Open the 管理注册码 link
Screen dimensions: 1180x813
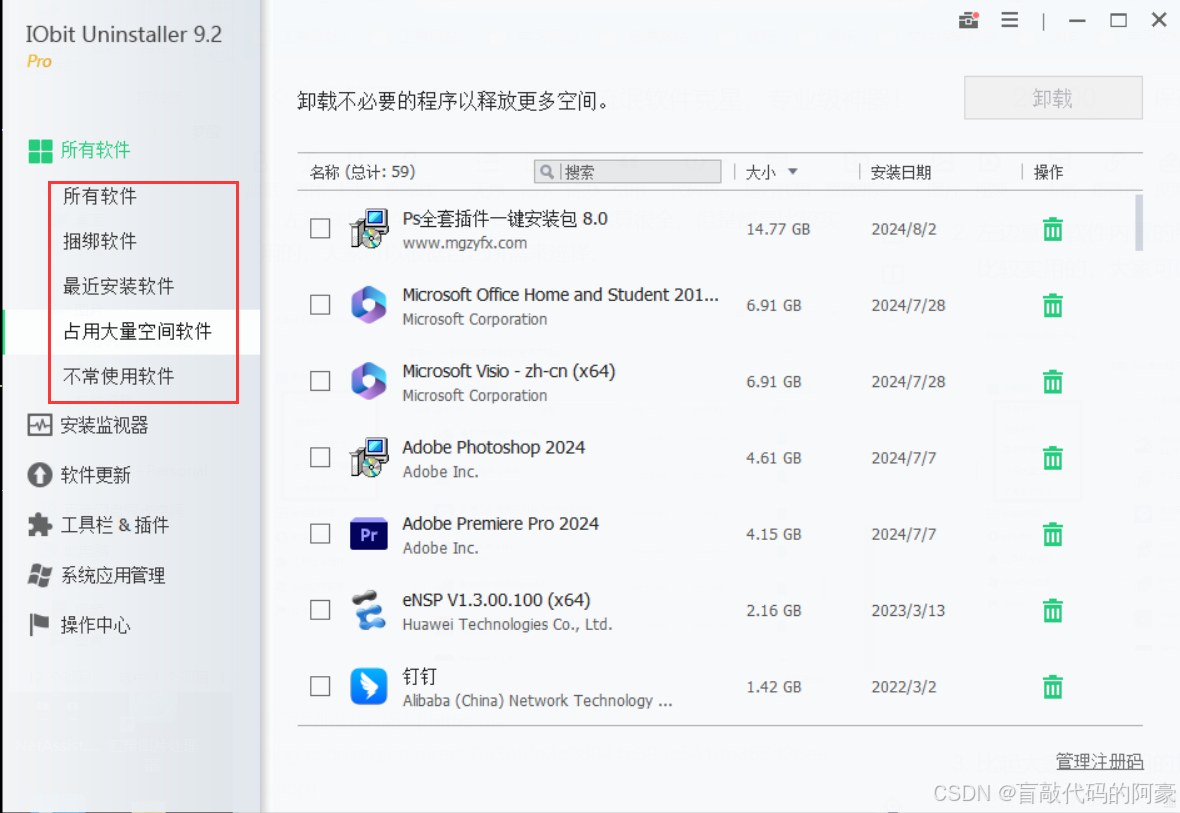1099,762
